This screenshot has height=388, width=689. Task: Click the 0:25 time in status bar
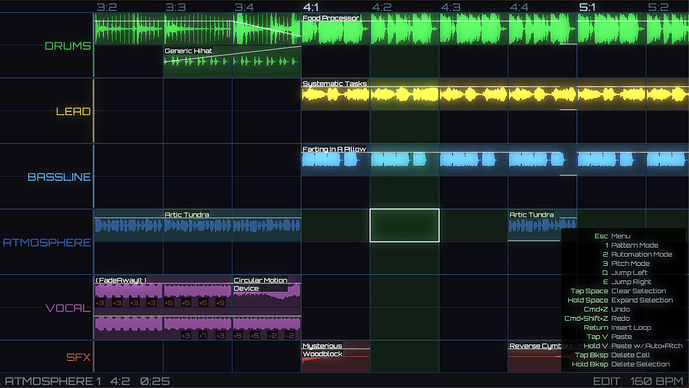[155, 381]
